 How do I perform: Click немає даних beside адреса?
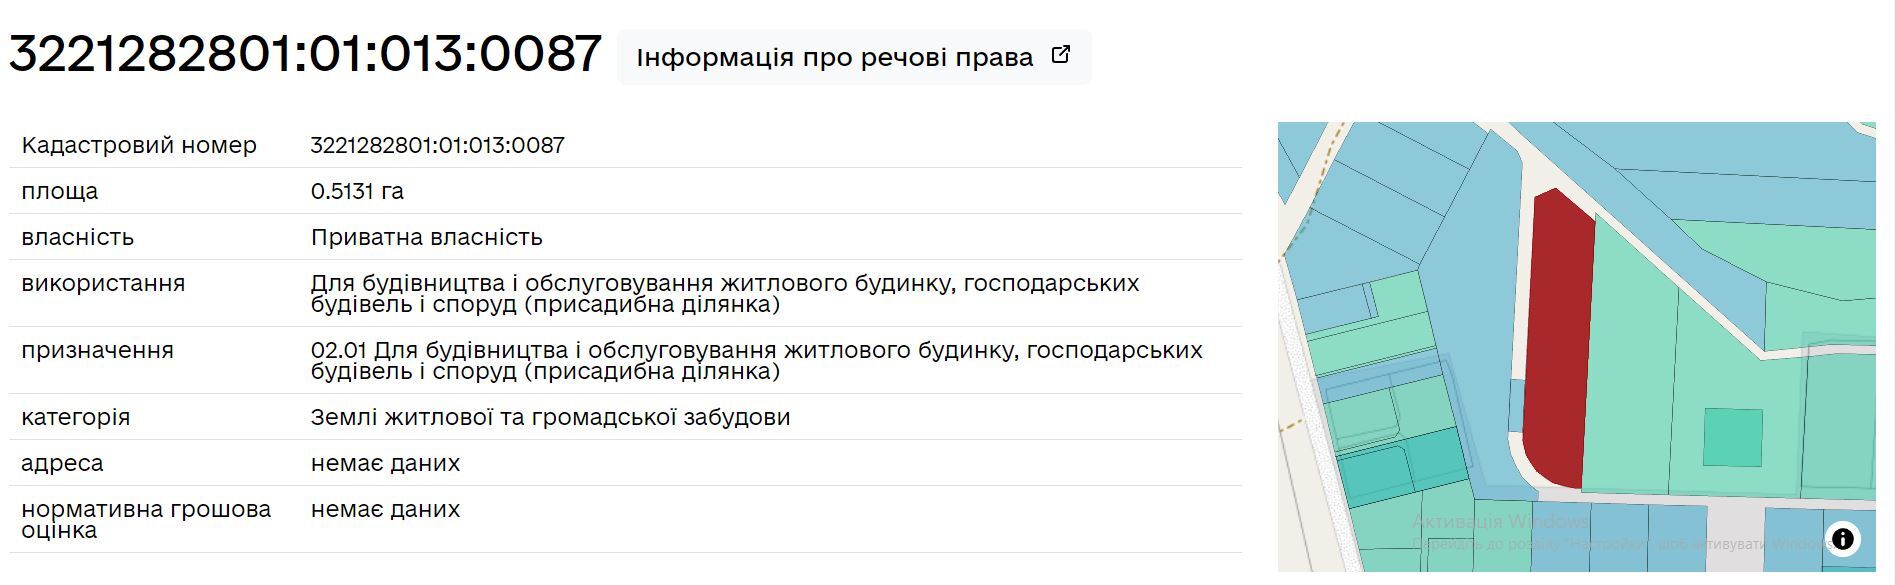click(386, 463)
